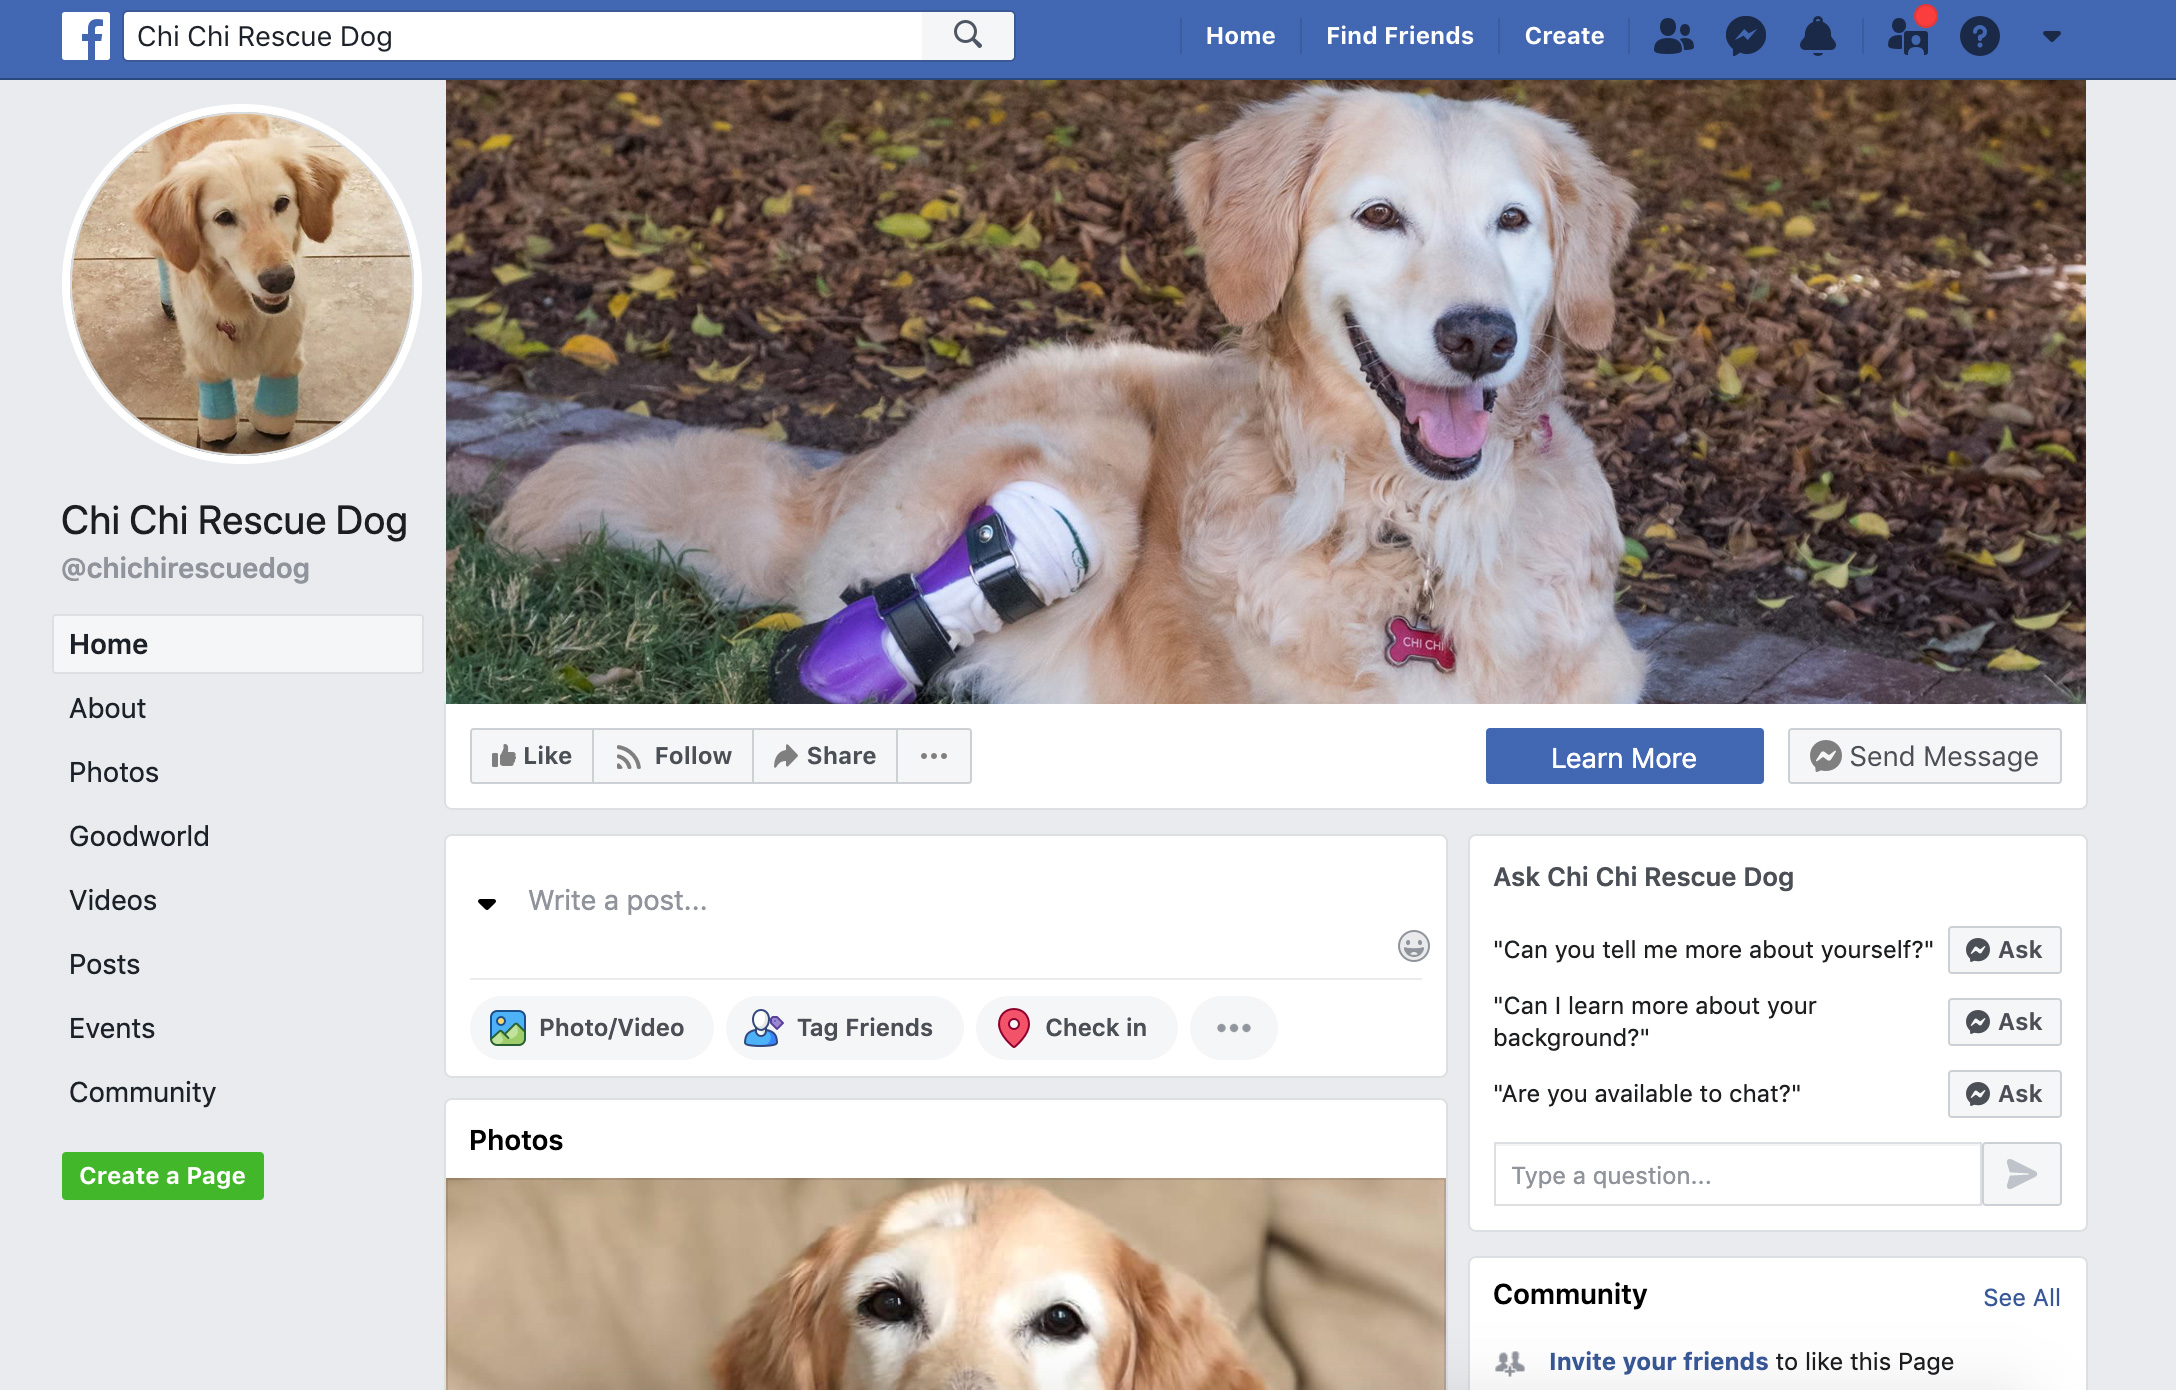Open Create in top bar
Screen dimensions: 2176x1390
pos(1564,36)
